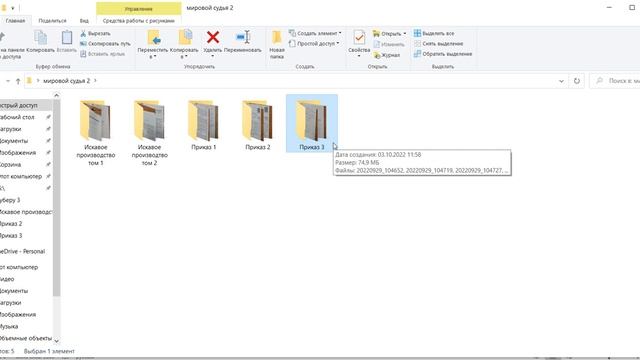Click the search field (Поиск в)
Viewport: 640px width, 360px height.
[616, 81]
